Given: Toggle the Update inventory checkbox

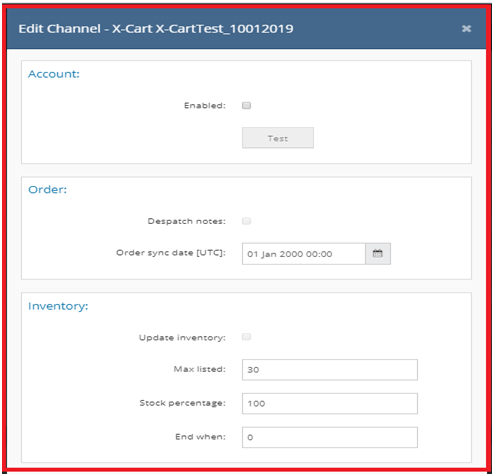Looking at the screenshot, I should pos(246,337).
